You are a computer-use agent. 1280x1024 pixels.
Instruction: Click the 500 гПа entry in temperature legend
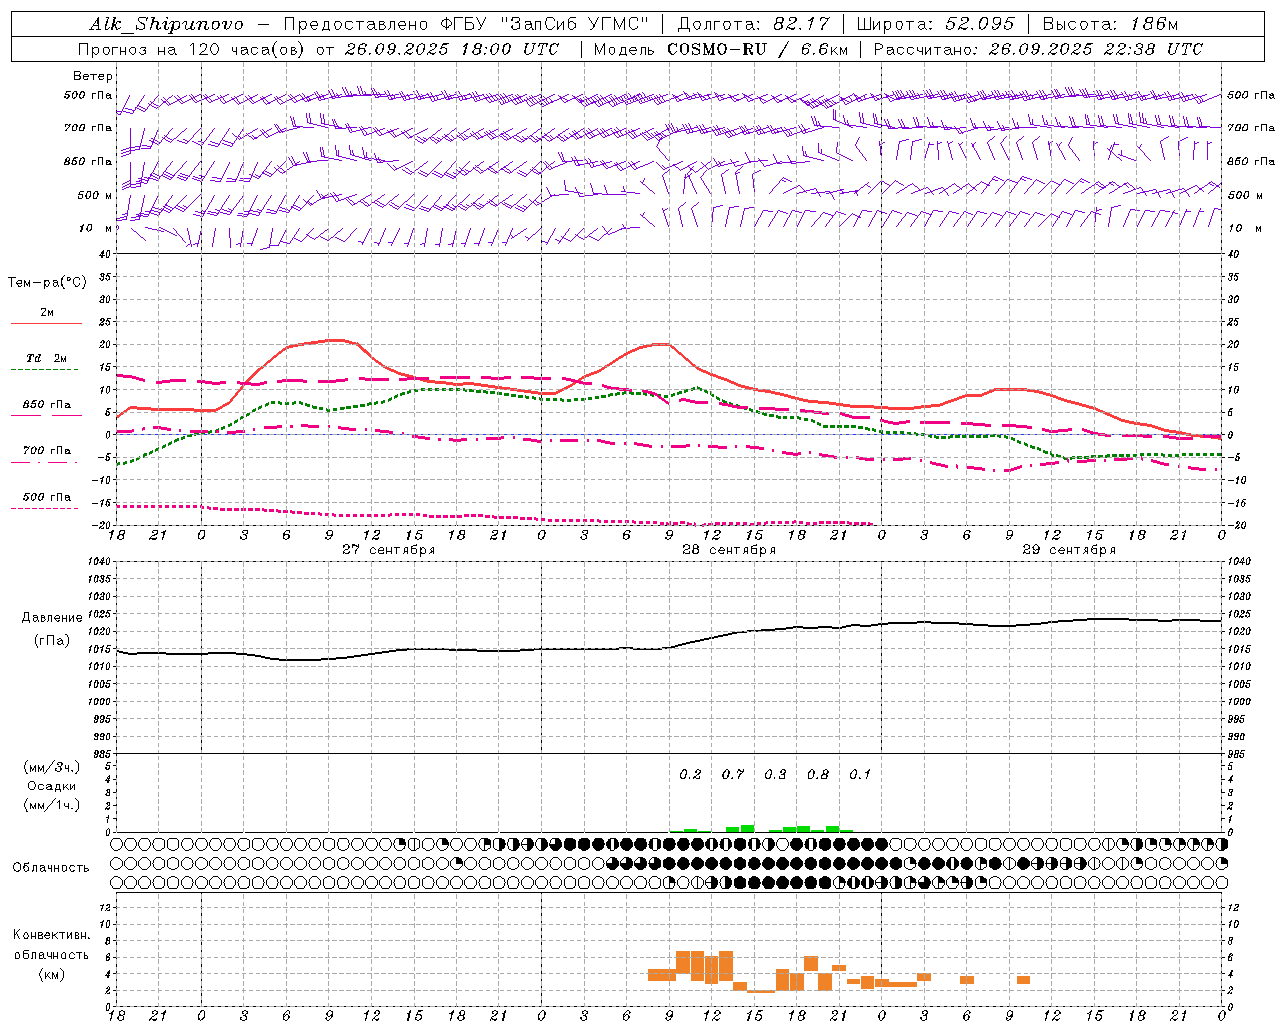47,496
